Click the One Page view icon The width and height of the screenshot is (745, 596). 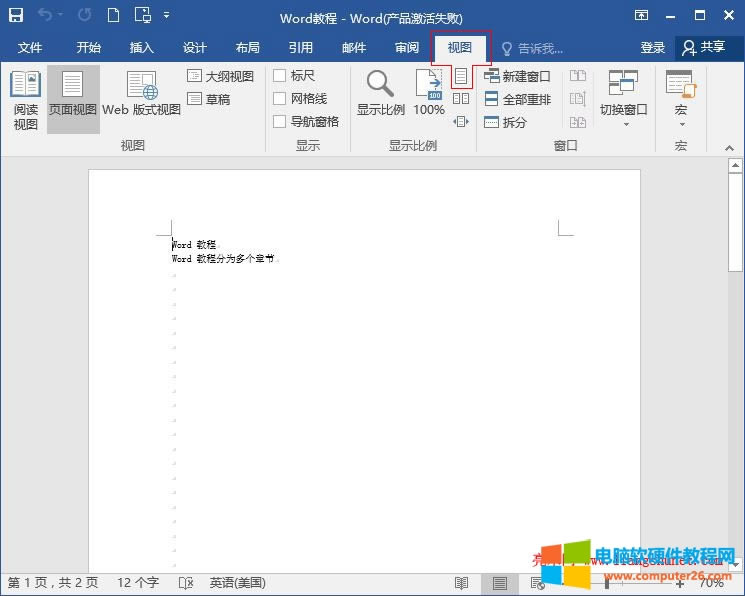tap(461, 76)
